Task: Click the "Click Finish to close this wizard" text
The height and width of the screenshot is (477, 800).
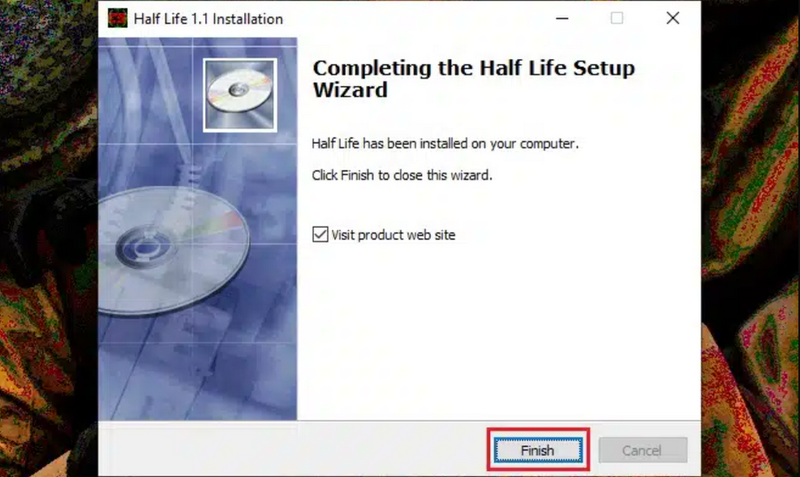Action: coord(402,175)
